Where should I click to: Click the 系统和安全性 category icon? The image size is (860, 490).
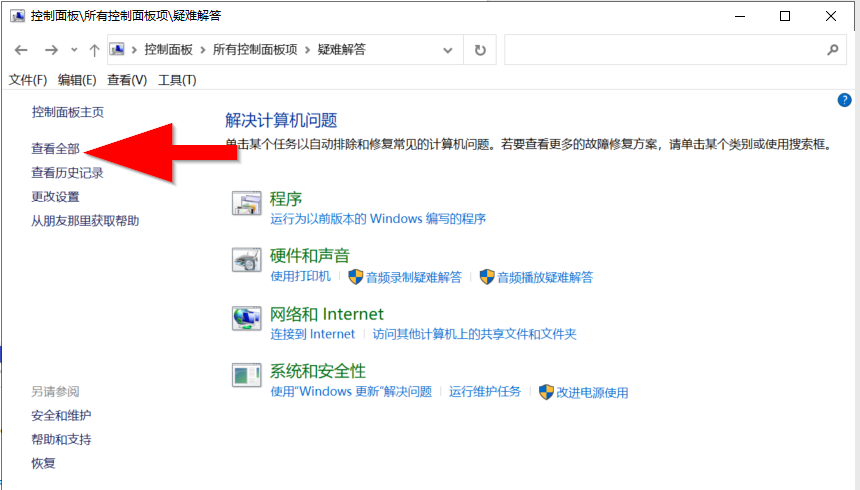(x=246, y=375)
